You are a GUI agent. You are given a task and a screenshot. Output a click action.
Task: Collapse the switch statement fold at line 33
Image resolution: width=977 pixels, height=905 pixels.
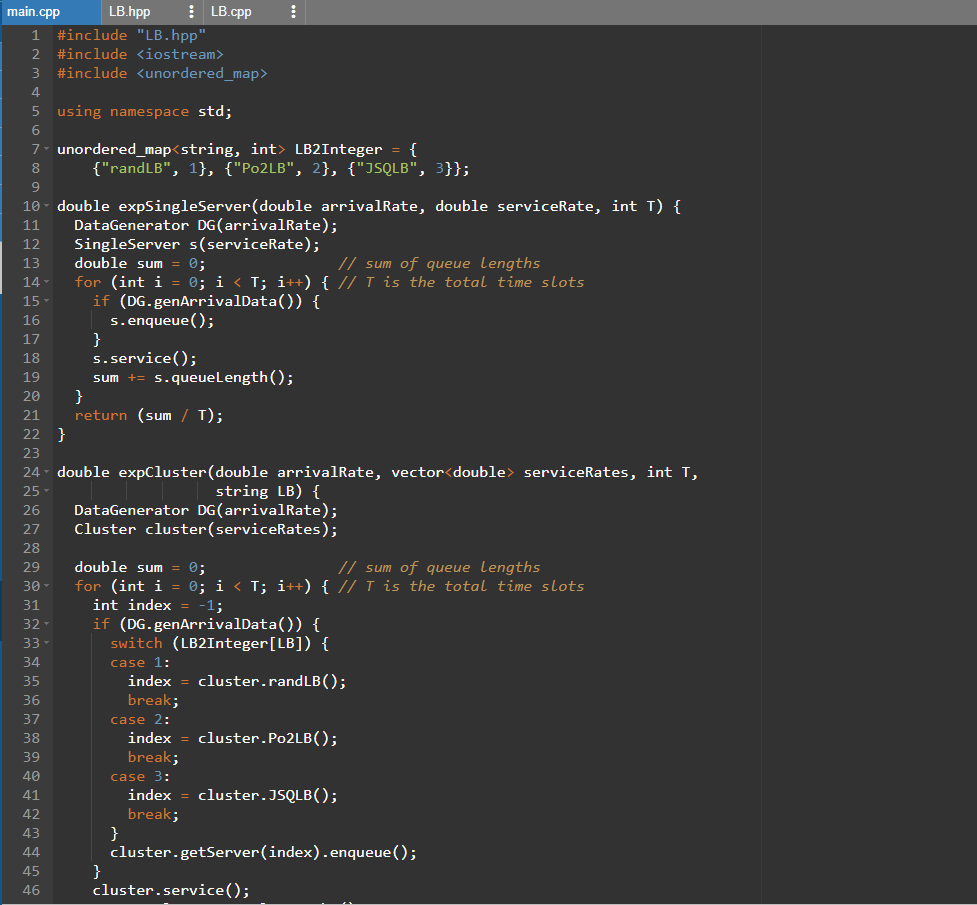click(47, 642)
